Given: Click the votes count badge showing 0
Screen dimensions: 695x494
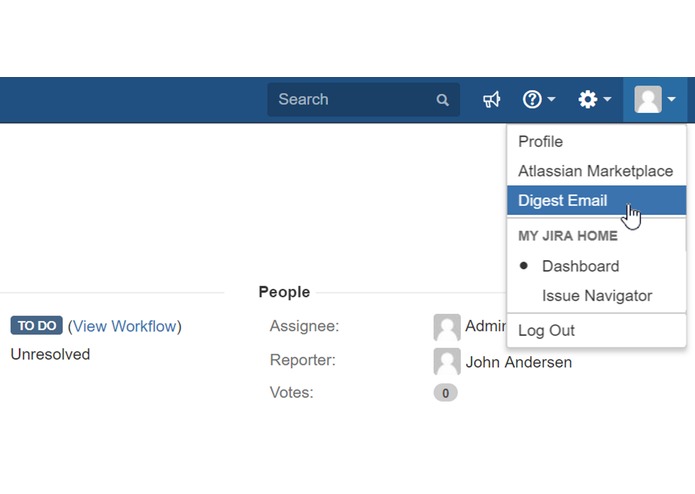Looking at the screenshot, I should (445, 393).
